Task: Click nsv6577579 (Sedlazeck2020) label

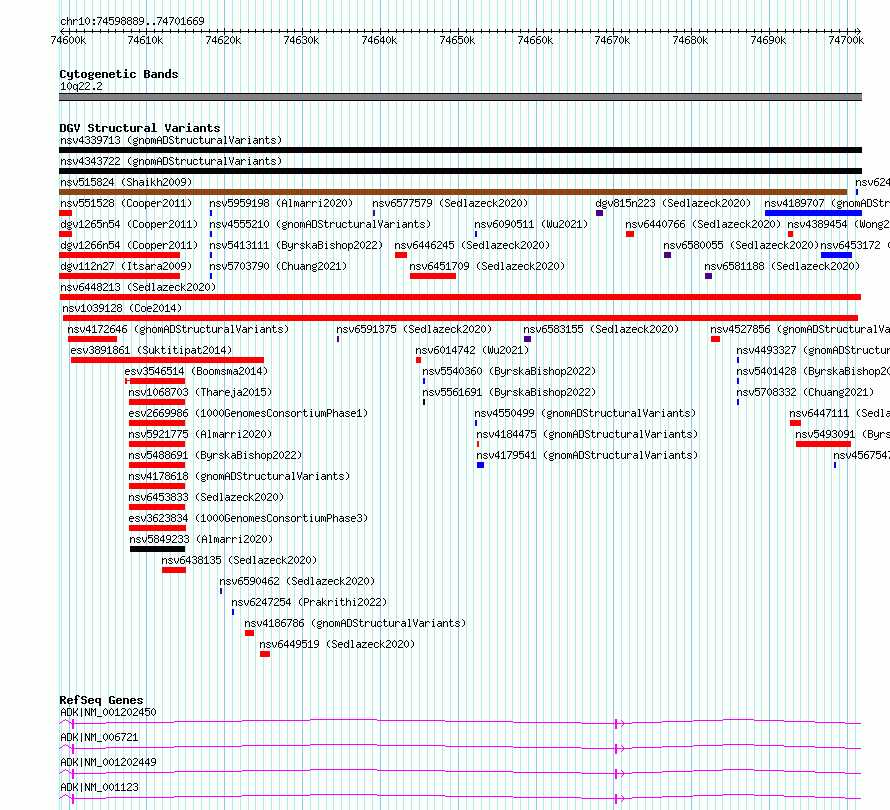Action: (450, 203)
